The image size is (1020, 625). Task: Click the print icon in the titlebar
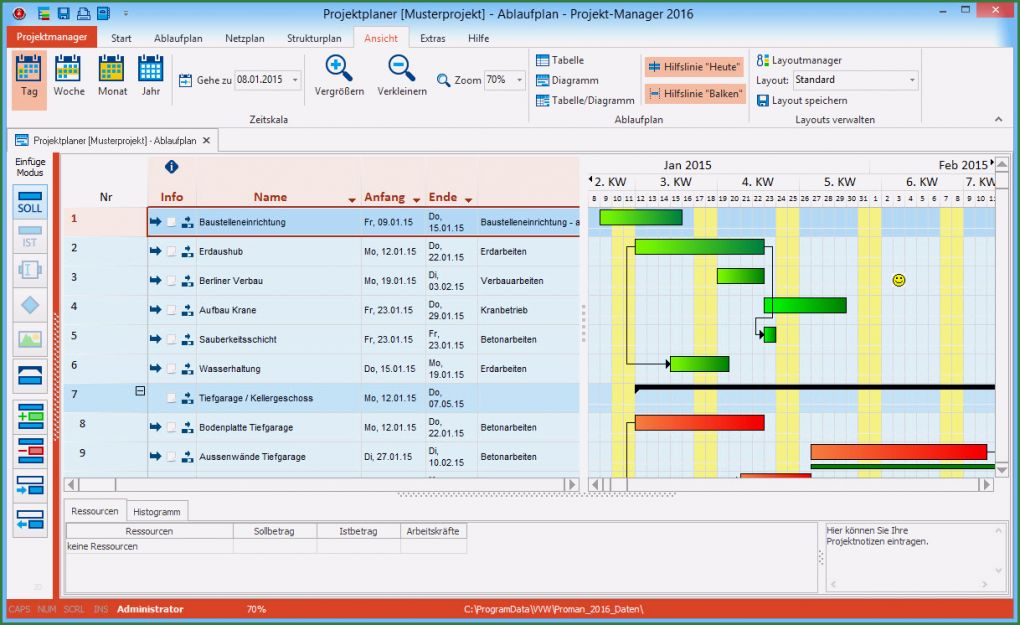pyautogui.click(x=84, y=13)
